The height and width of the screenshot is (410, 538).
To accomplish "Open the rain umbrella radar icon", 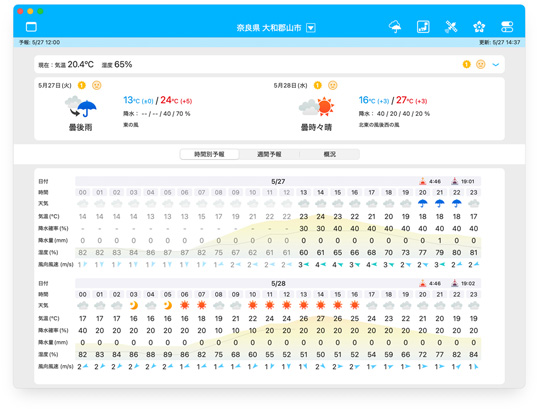I will coord(395,27).
